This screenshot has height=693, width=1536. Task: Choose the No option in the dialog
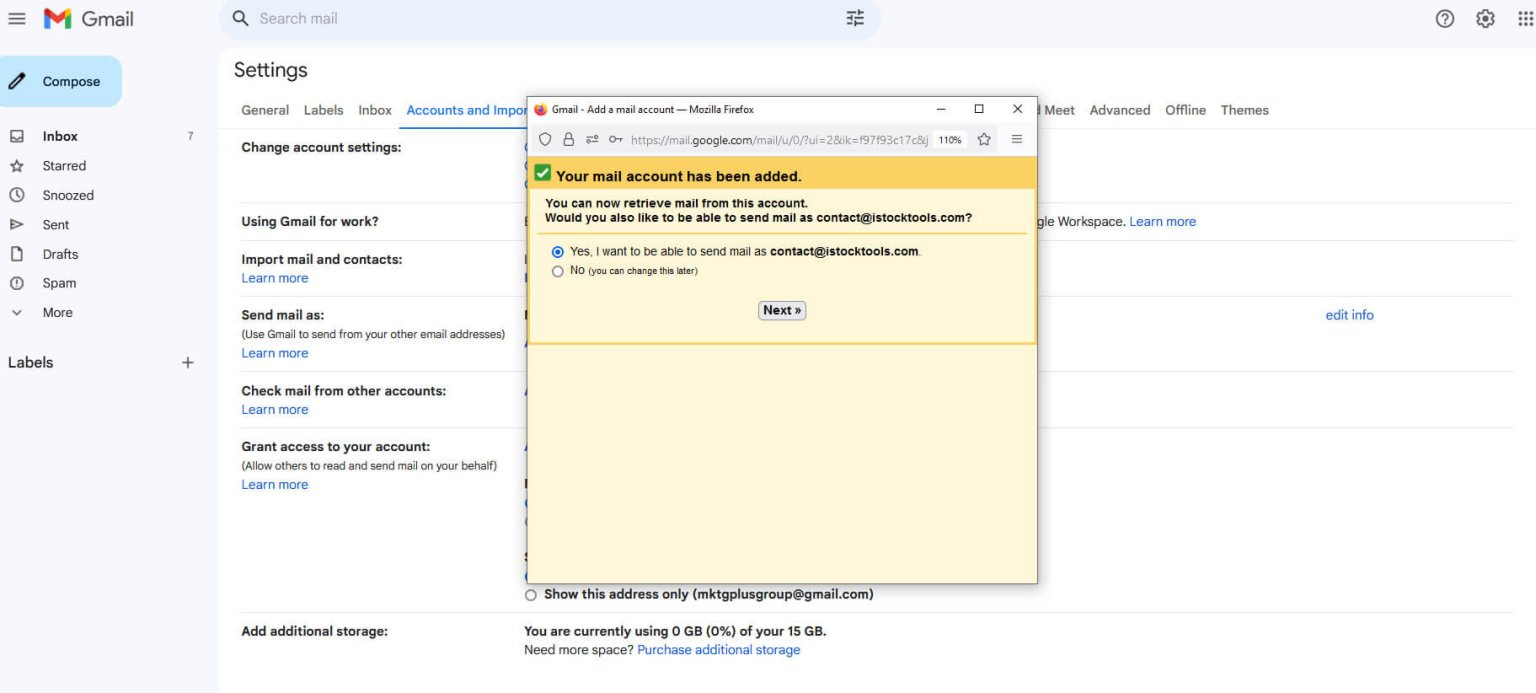(x=558, y=271)
